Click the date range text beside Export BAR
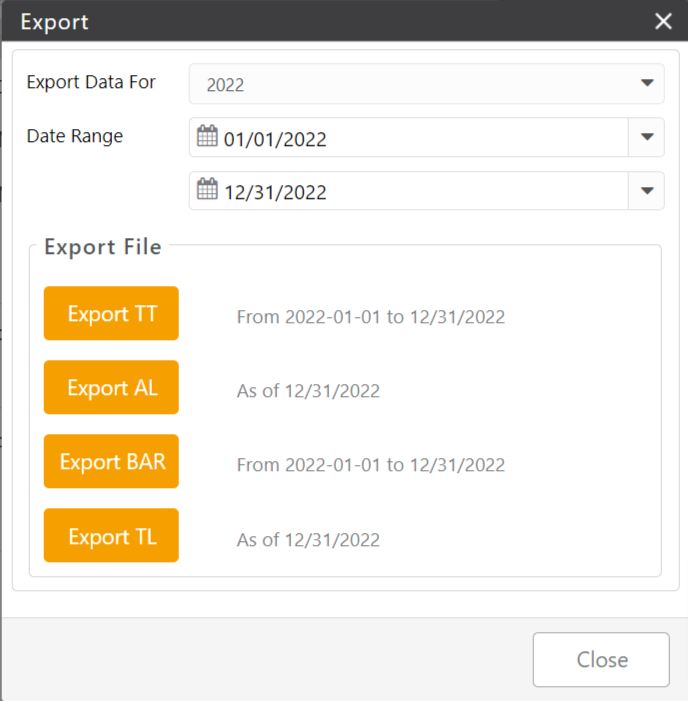The width and height of the screenshot is (688, 701). pyautogui.click(x=370, y=465)
